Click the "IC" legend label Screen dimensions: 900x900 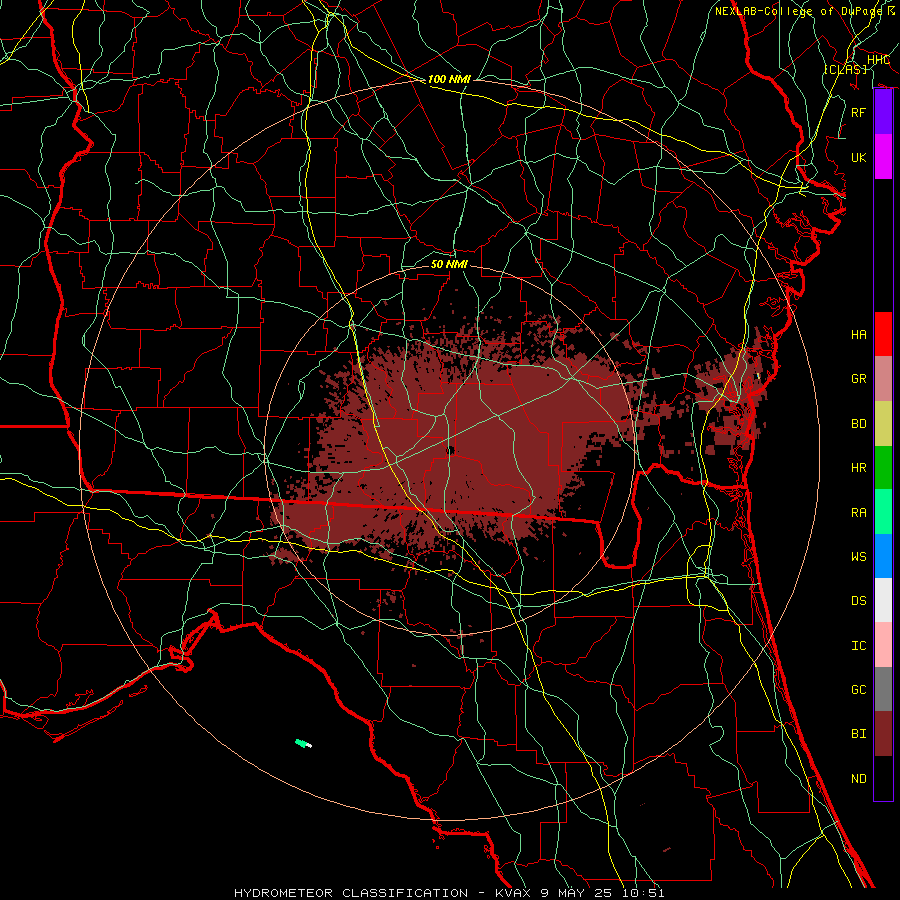pos(859,646)
